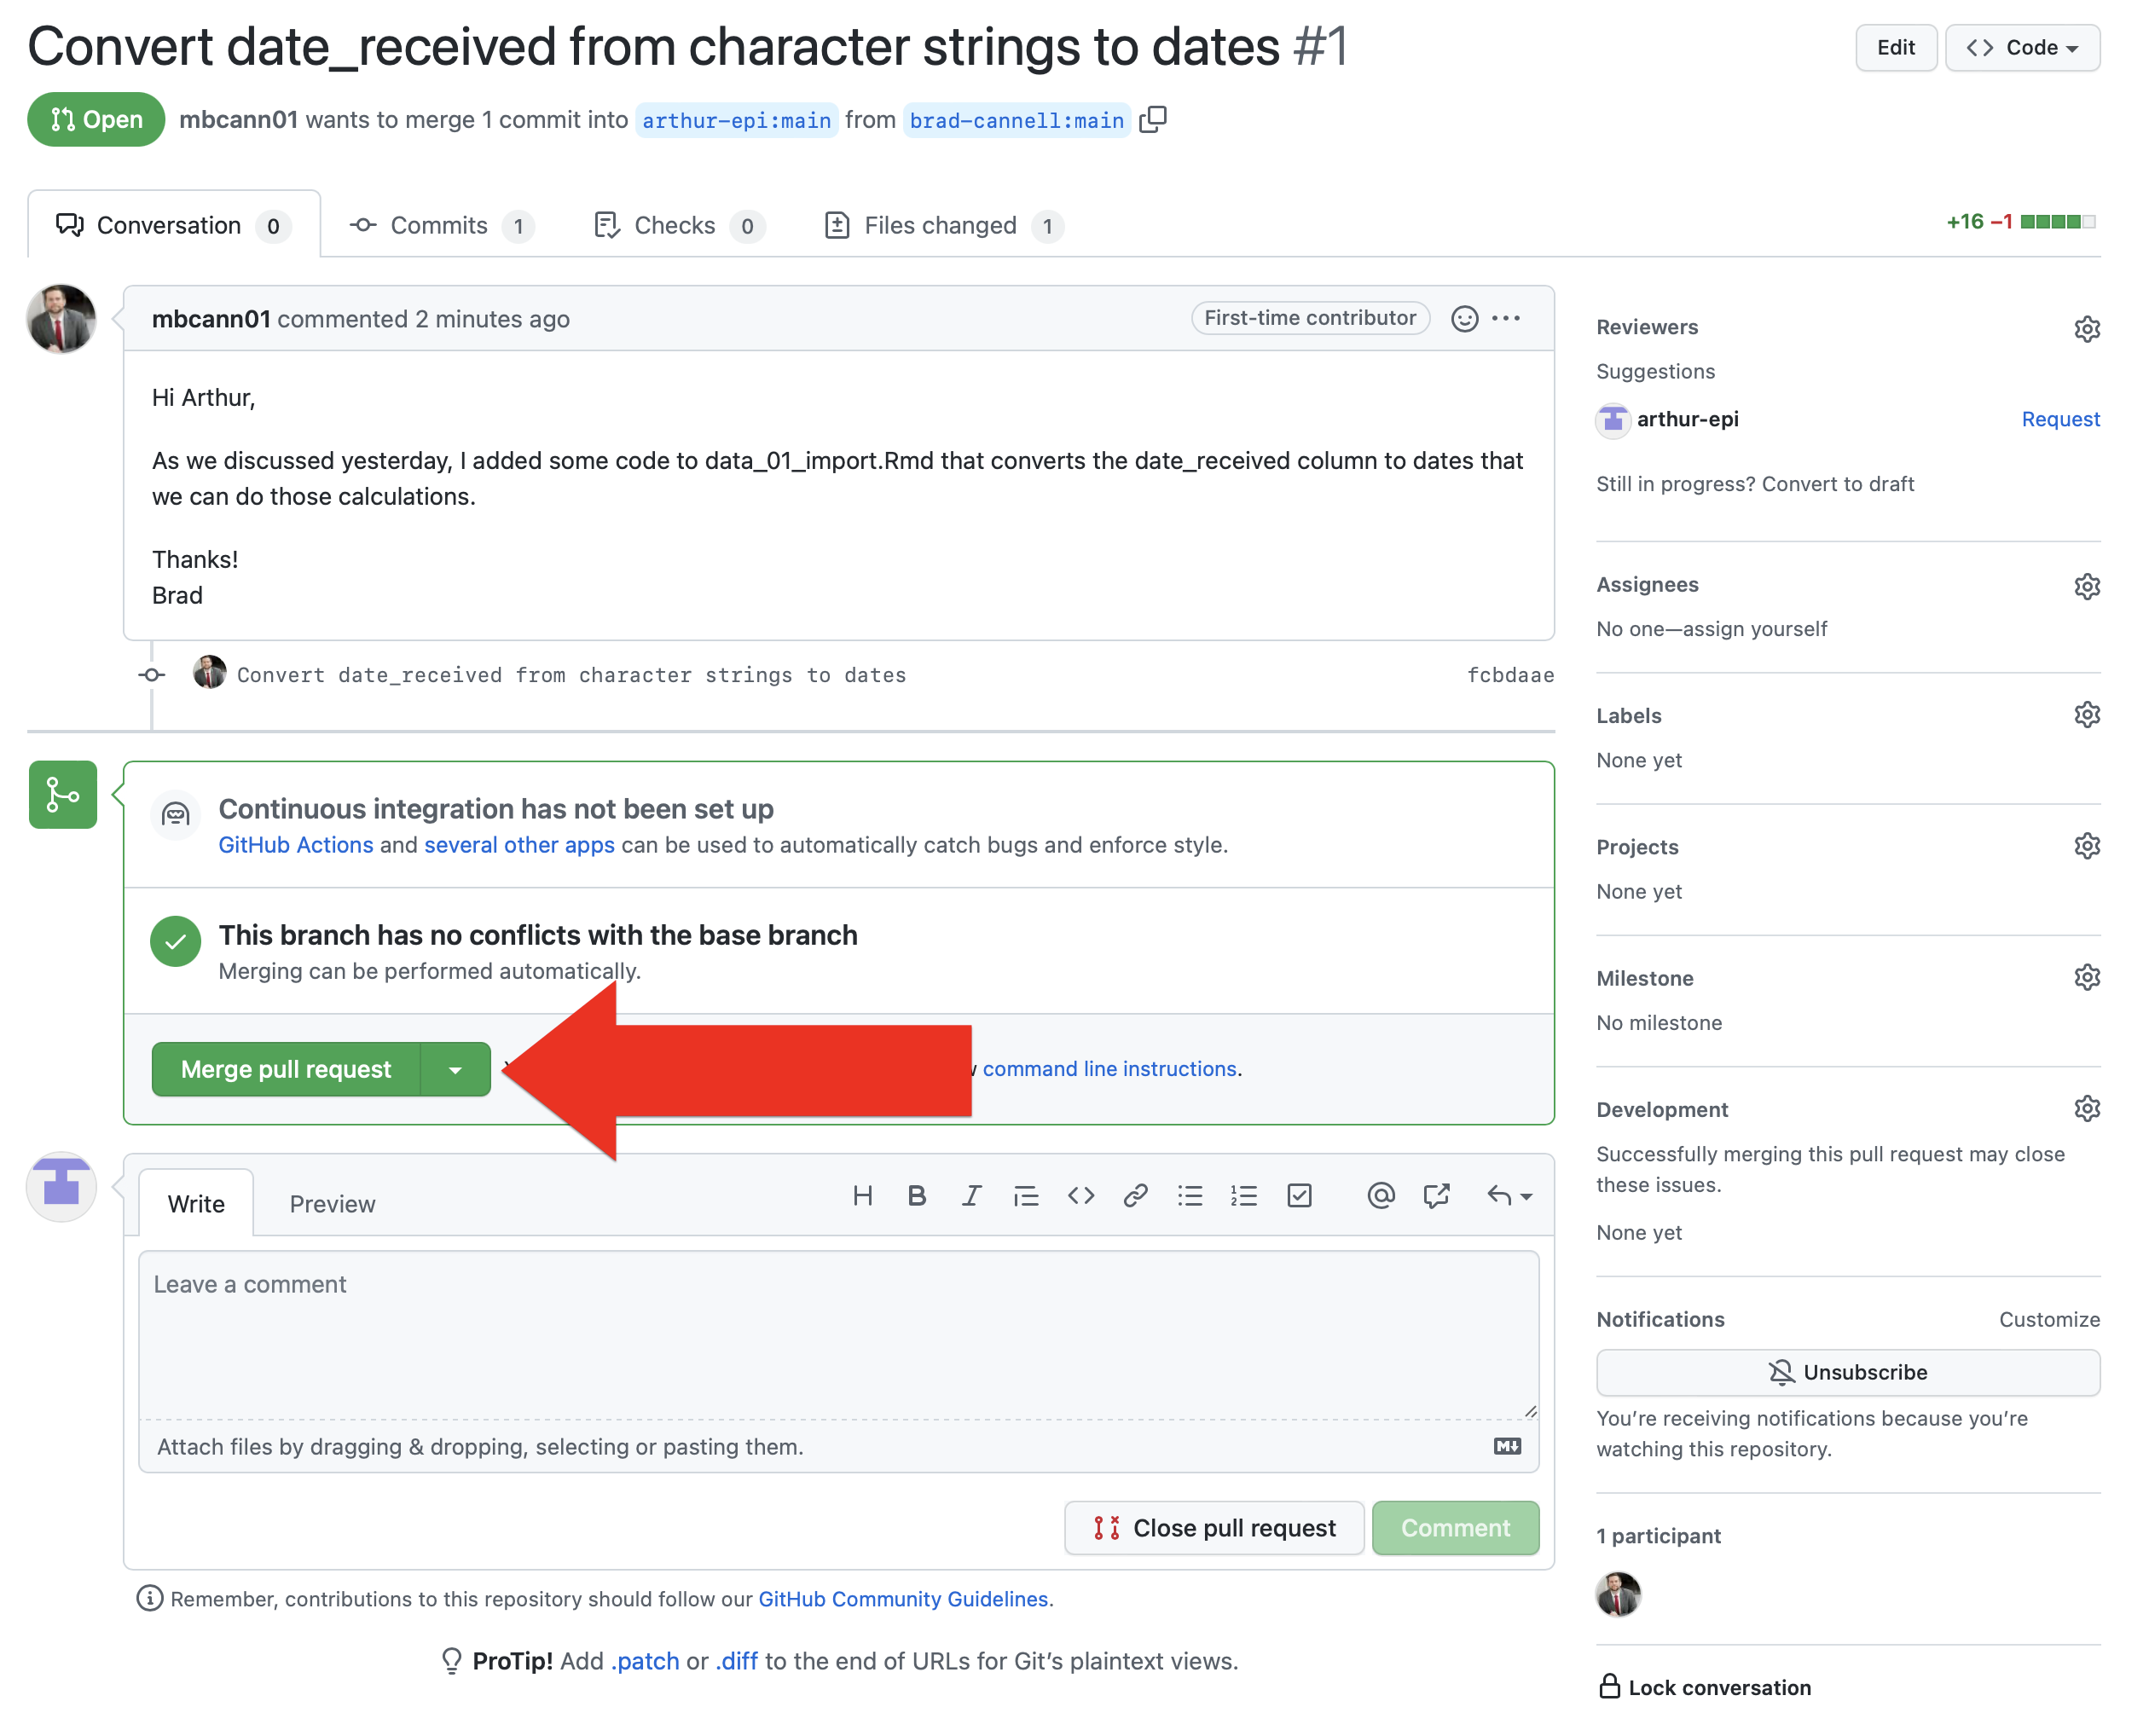Add a link in comment editor
2149x1736 pixels.
pyautogui.click(x=1135, y=1195)
